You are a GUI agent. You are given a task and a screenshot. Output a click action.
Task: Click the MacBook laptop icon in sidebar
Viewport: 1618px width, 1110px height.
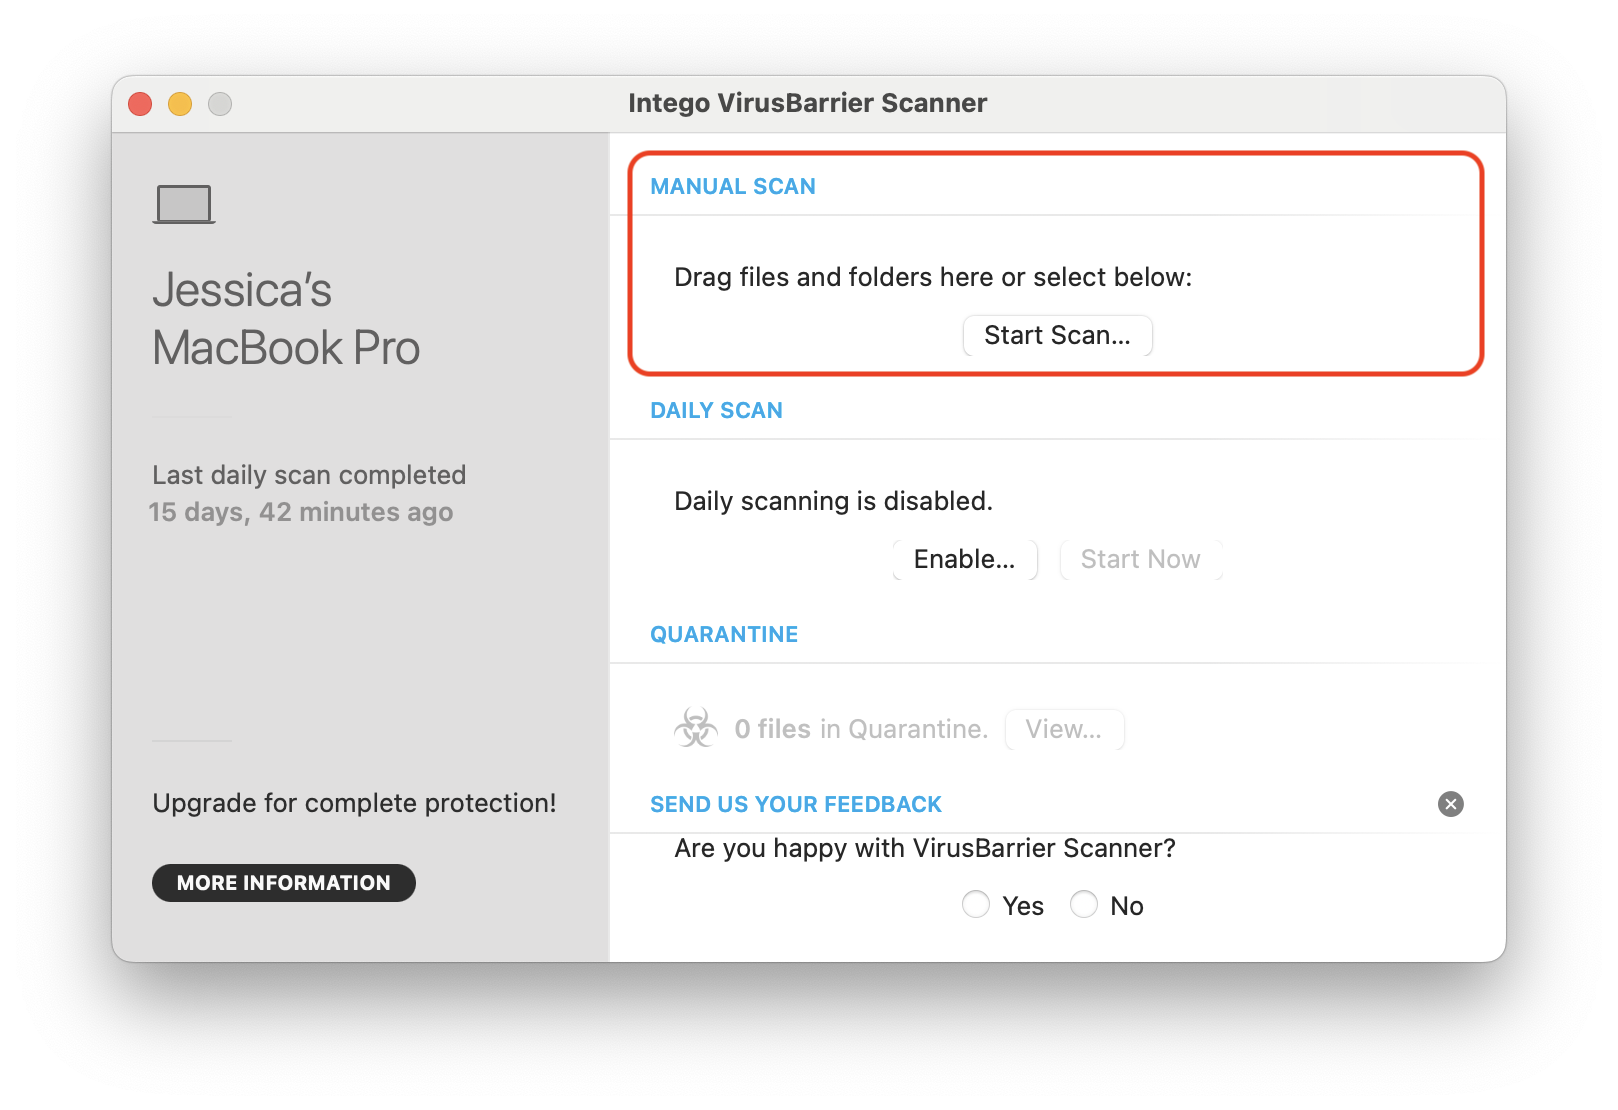click(184, 204)
